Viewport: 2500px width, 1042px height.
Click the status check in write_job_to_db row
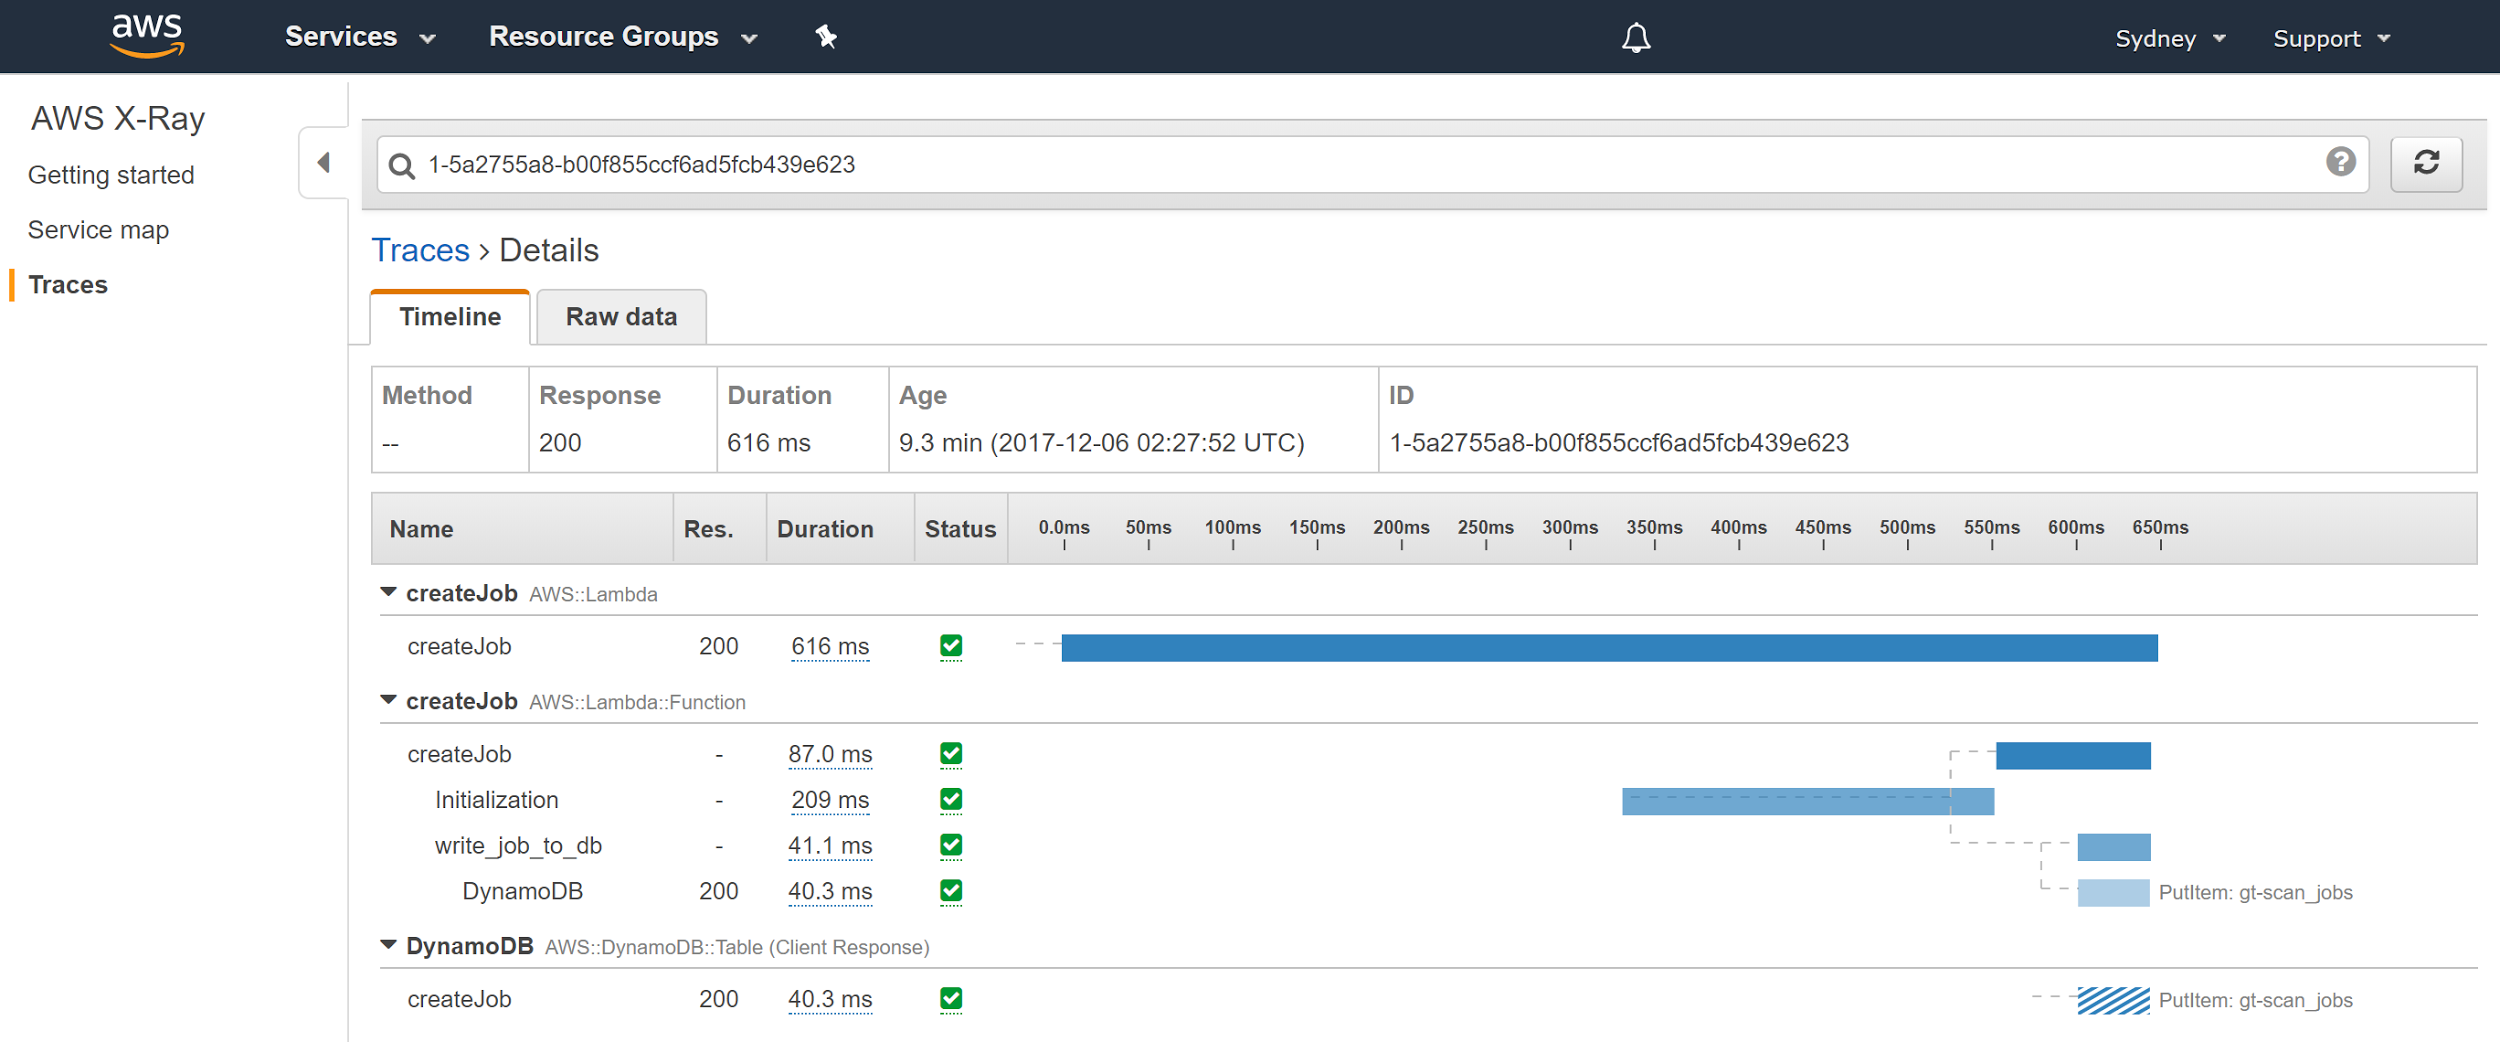click(951, 846)
